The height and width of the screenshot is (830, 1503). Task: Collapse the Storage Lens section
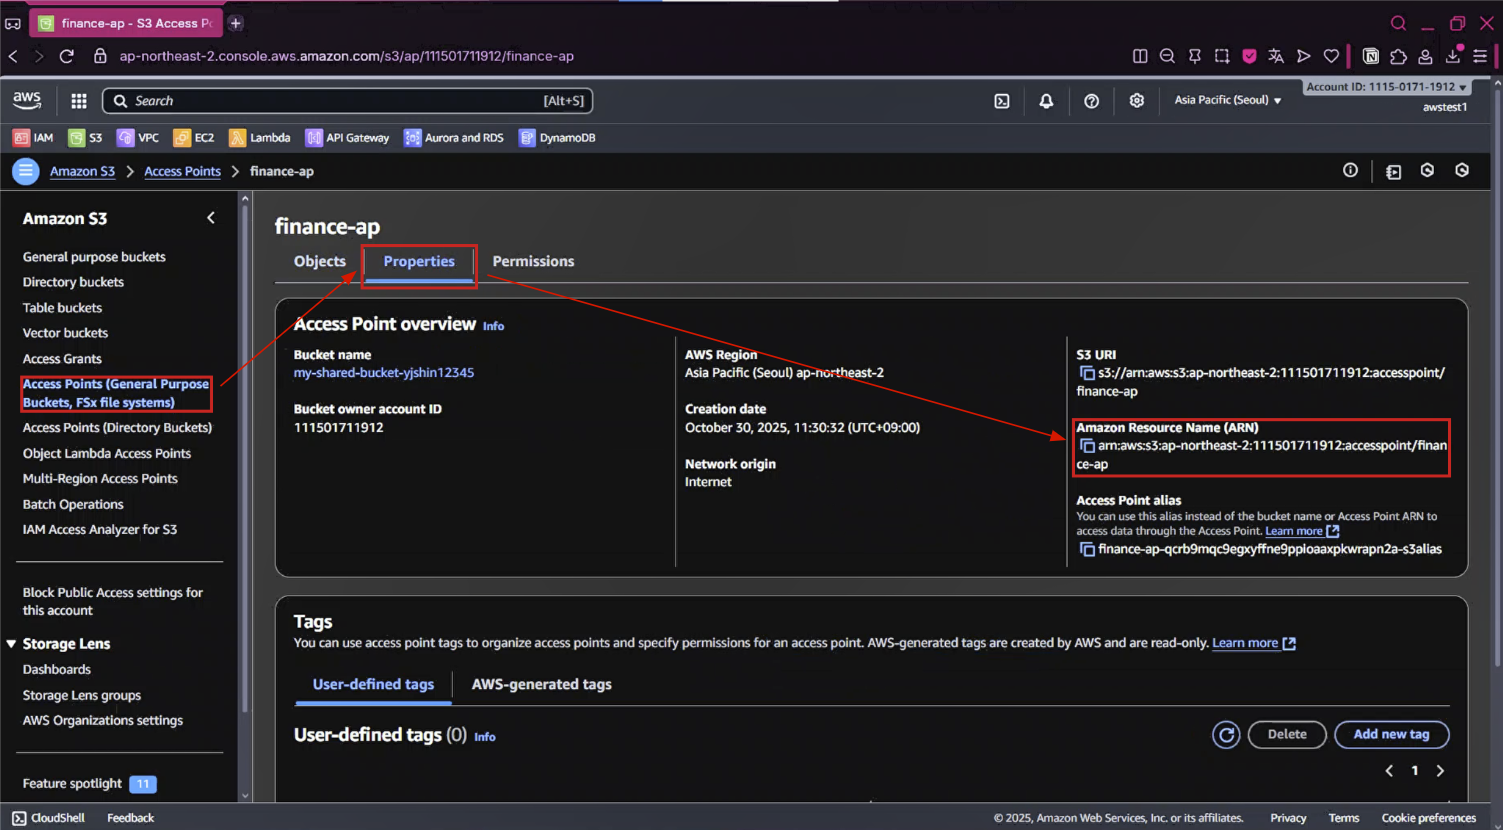[11, 644]
